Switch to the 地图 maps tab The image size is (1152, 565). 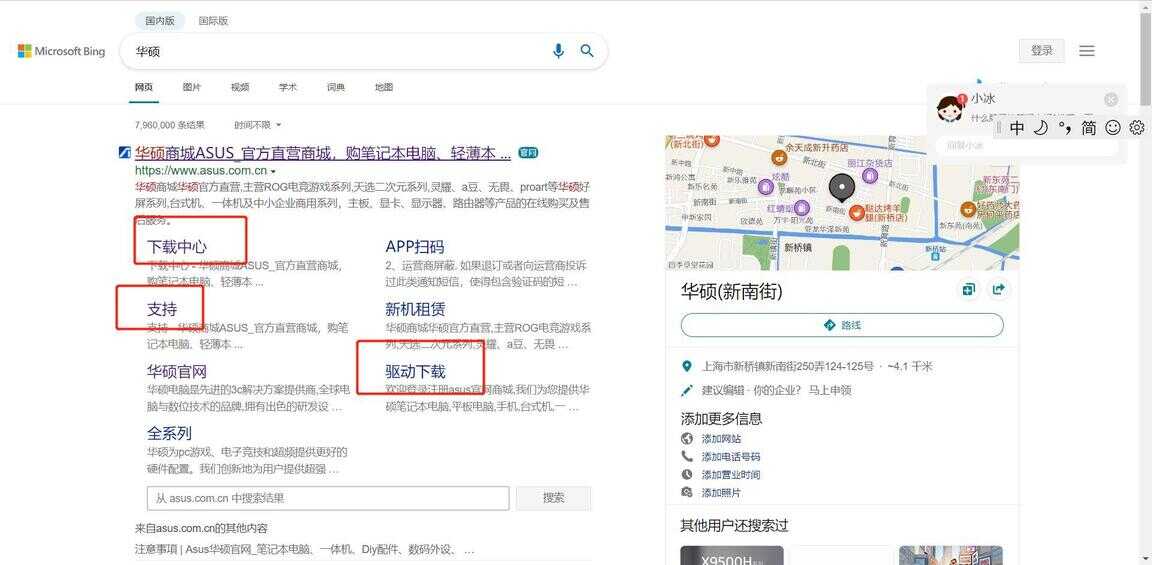coord(384,87)
